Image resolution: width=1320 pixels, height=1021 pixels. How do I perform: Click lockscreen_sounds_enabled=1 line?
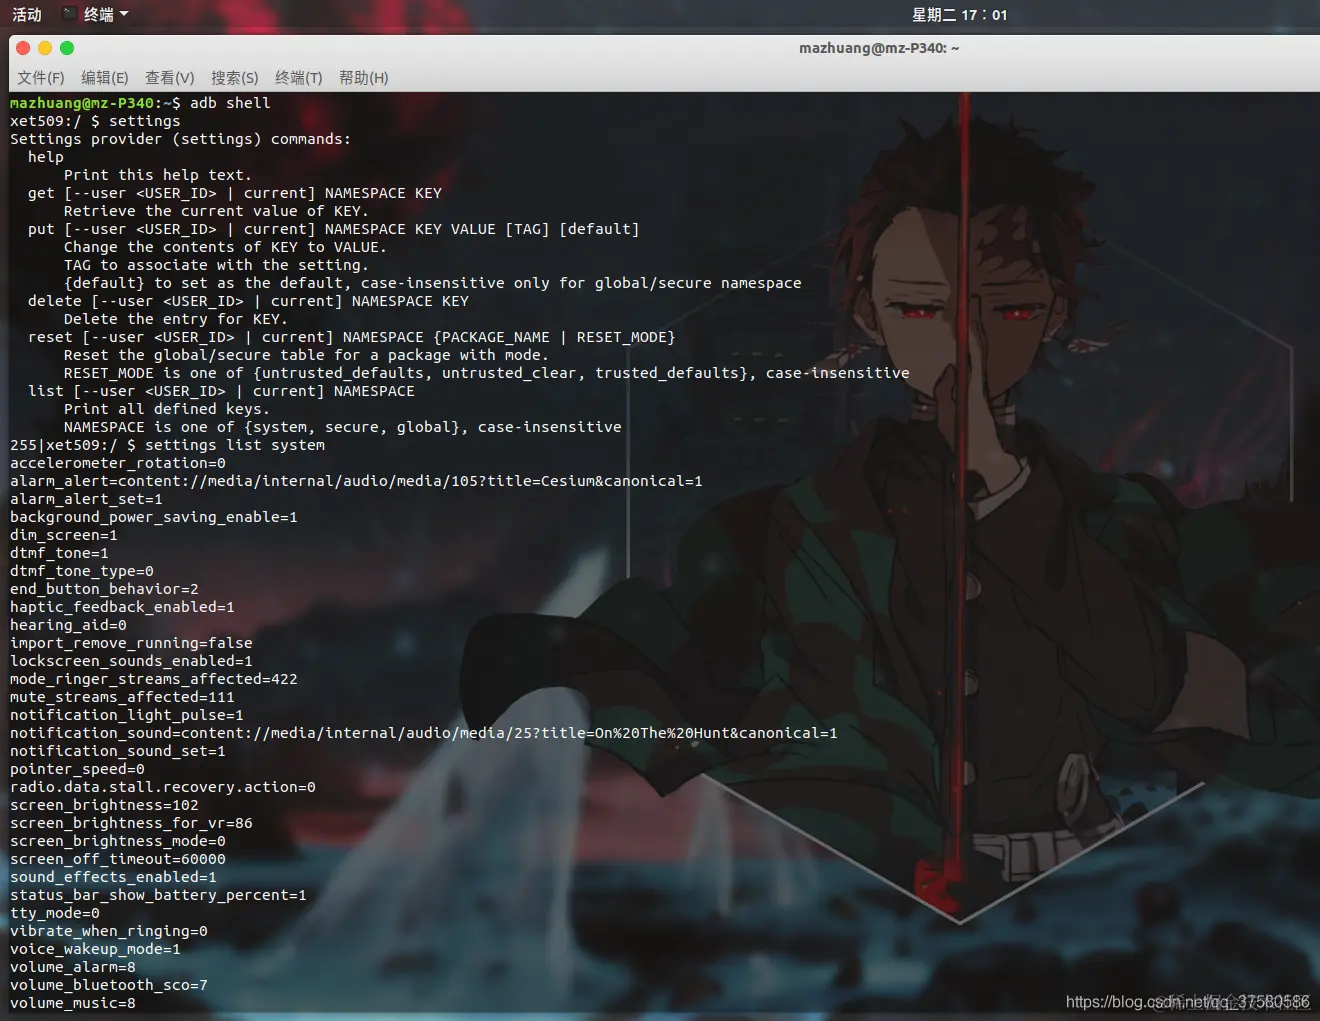[x=131, y=661]
